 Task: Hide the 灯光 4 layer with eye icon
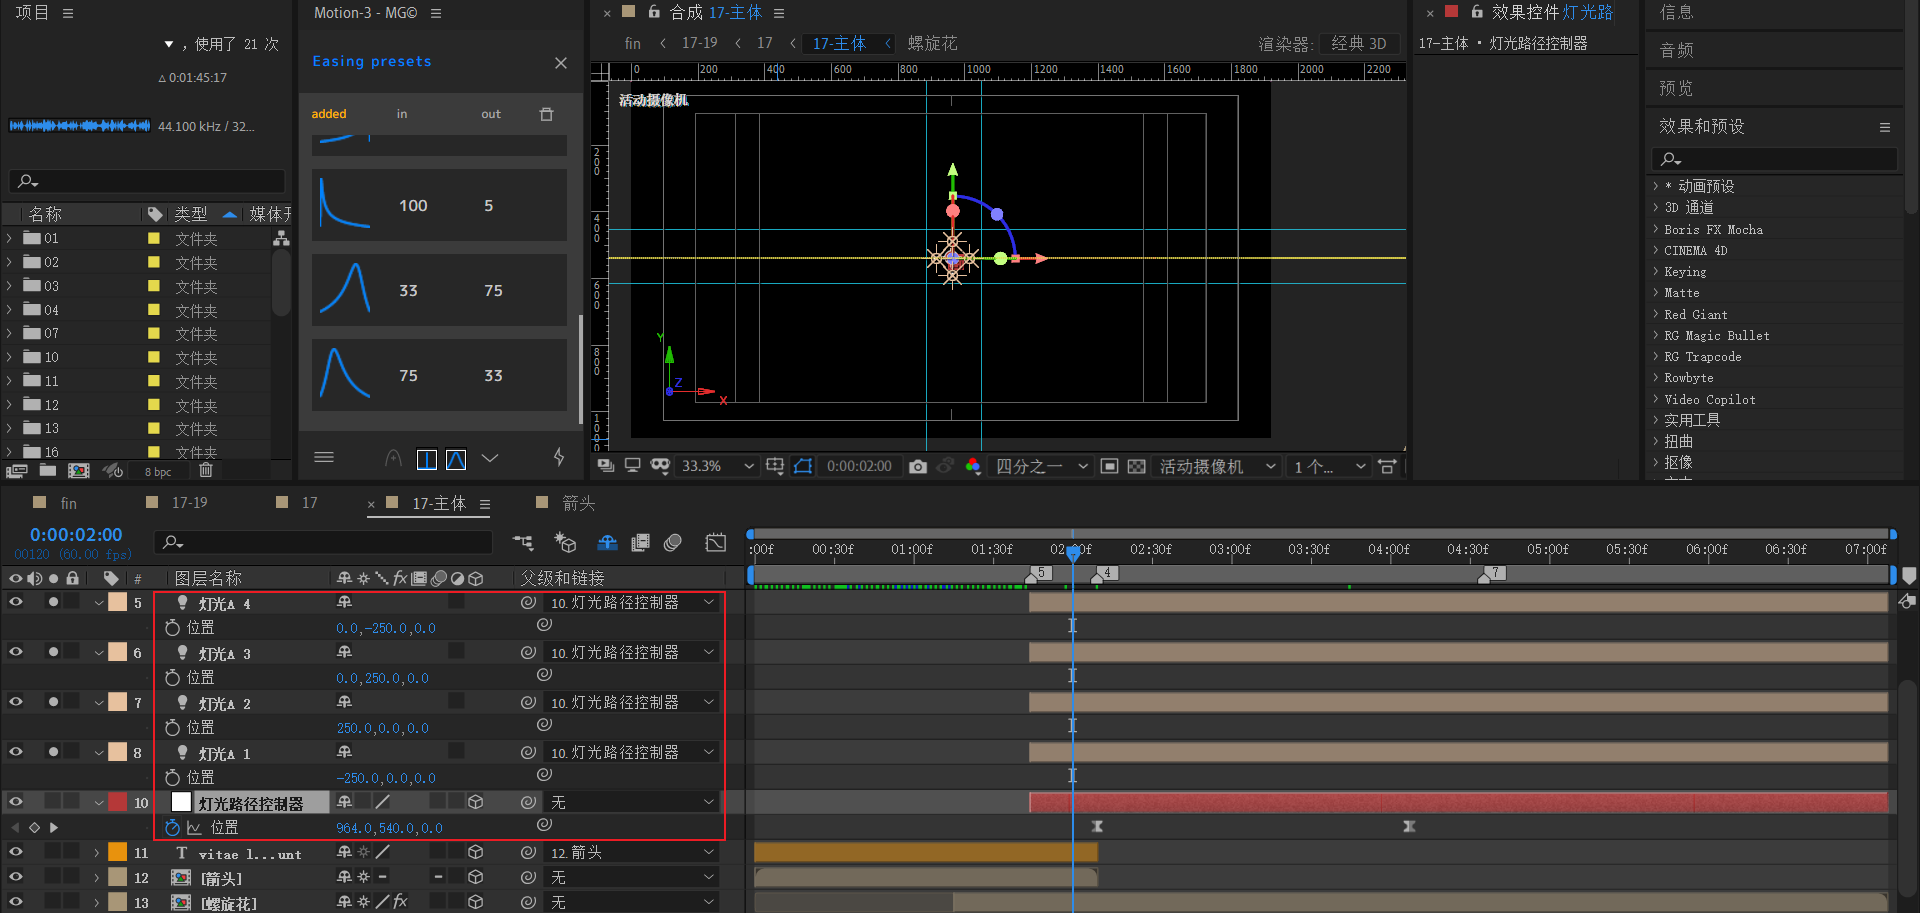point(16,602)
